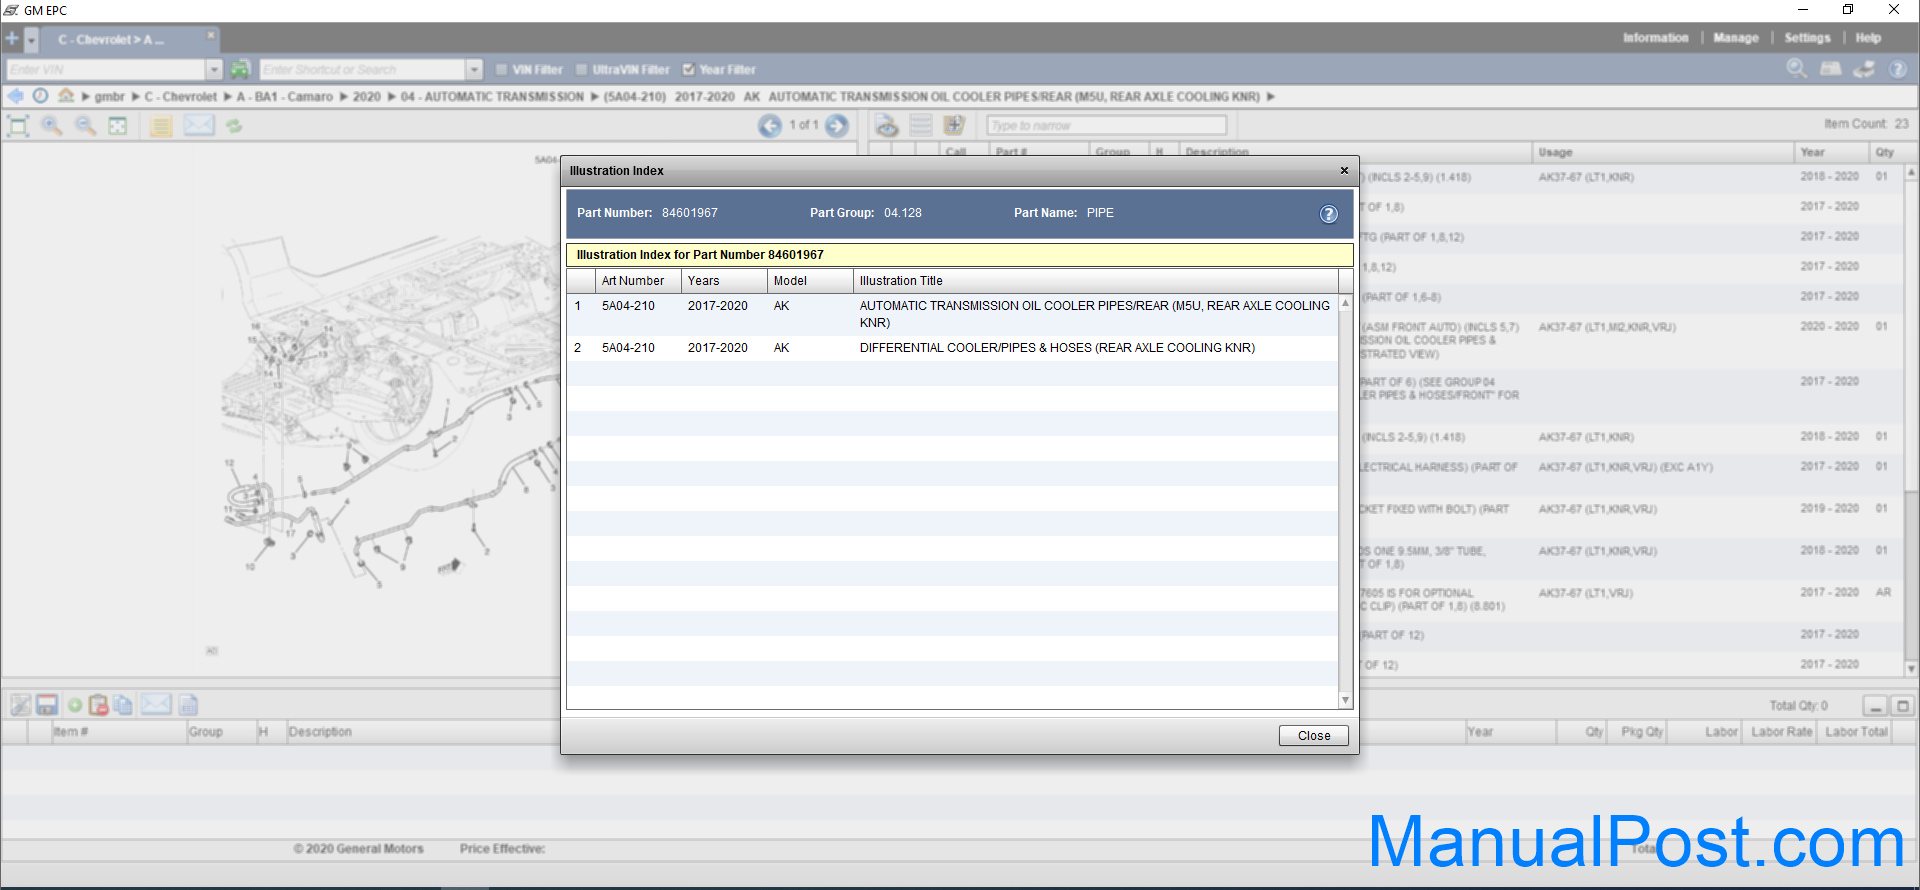Click the top bar help question icon

coord(1897,69)
